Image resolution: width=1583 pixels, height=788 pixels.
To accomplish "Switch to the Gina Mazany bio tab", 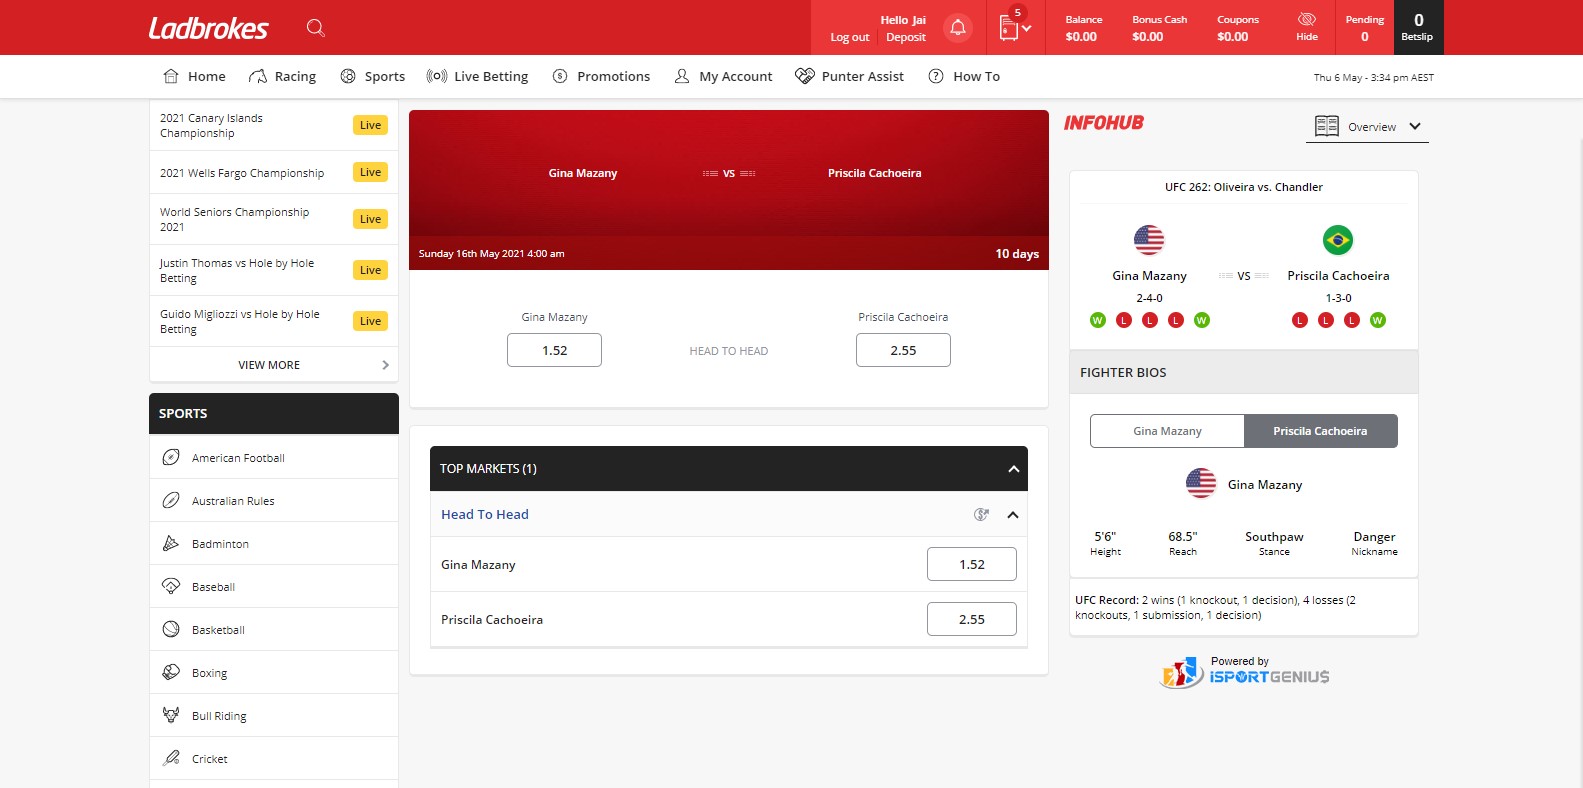I will click(x=1167, y=431).
